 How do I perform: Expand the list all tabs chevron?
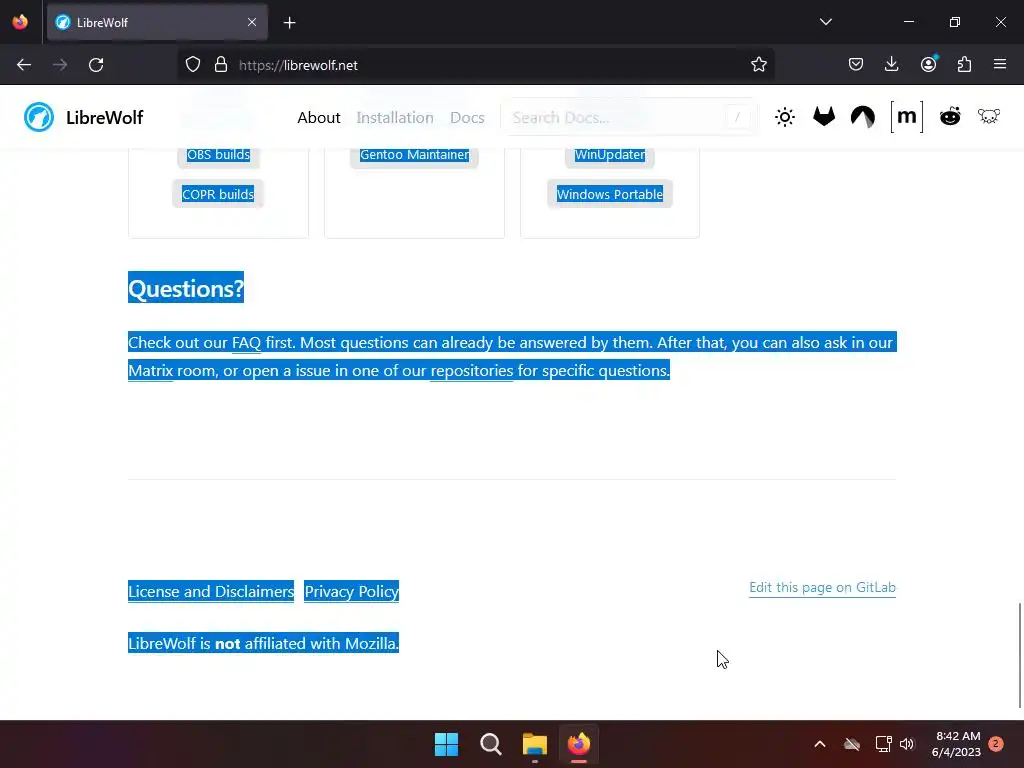[825, 22]
